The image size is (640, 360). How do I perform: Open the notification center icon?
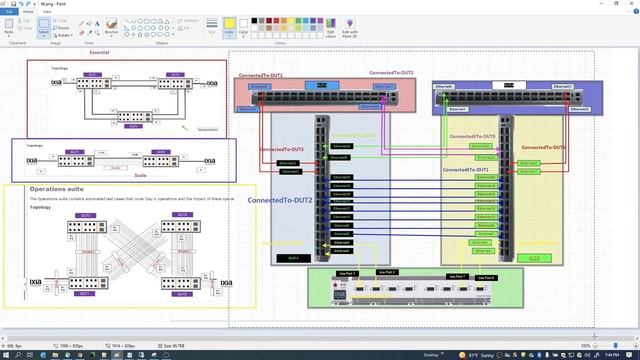click(629, 355)
